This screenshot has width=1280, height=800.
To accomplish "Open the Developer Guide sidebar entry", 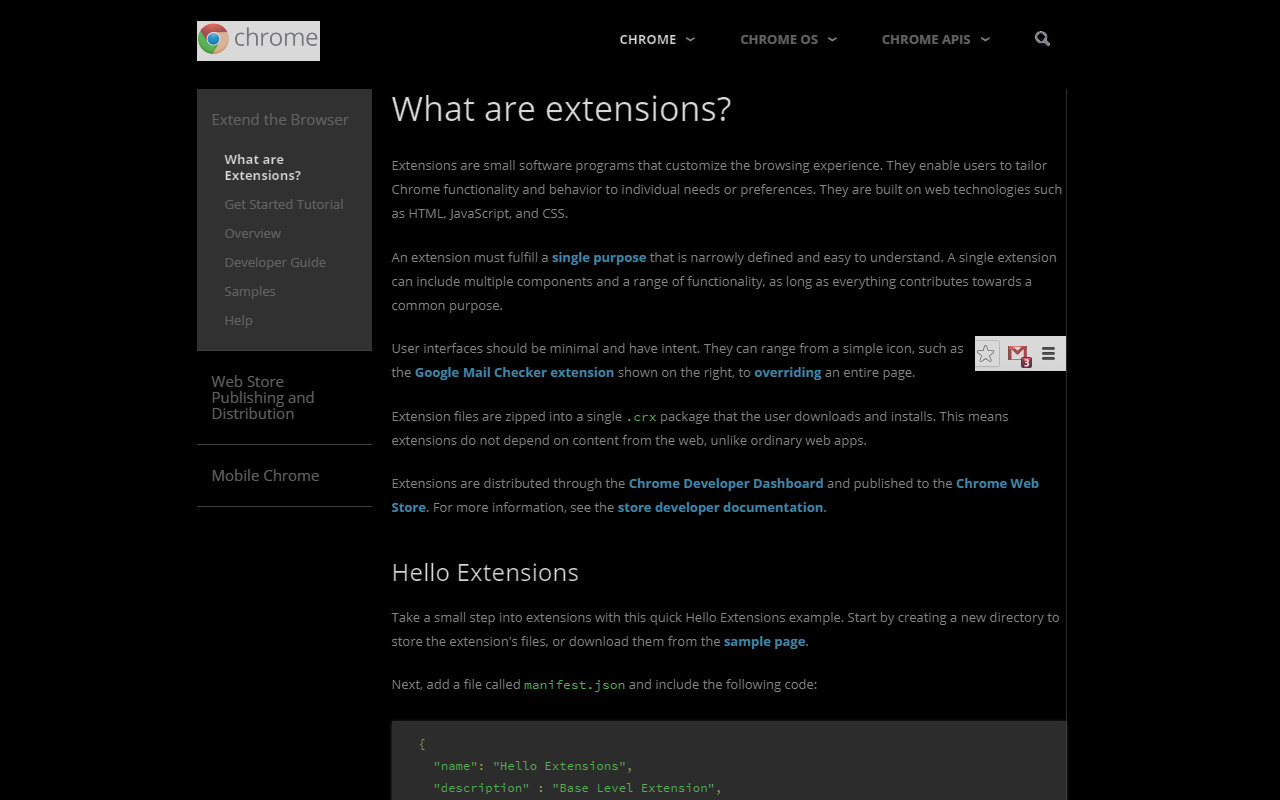I will tap(275, 262).
